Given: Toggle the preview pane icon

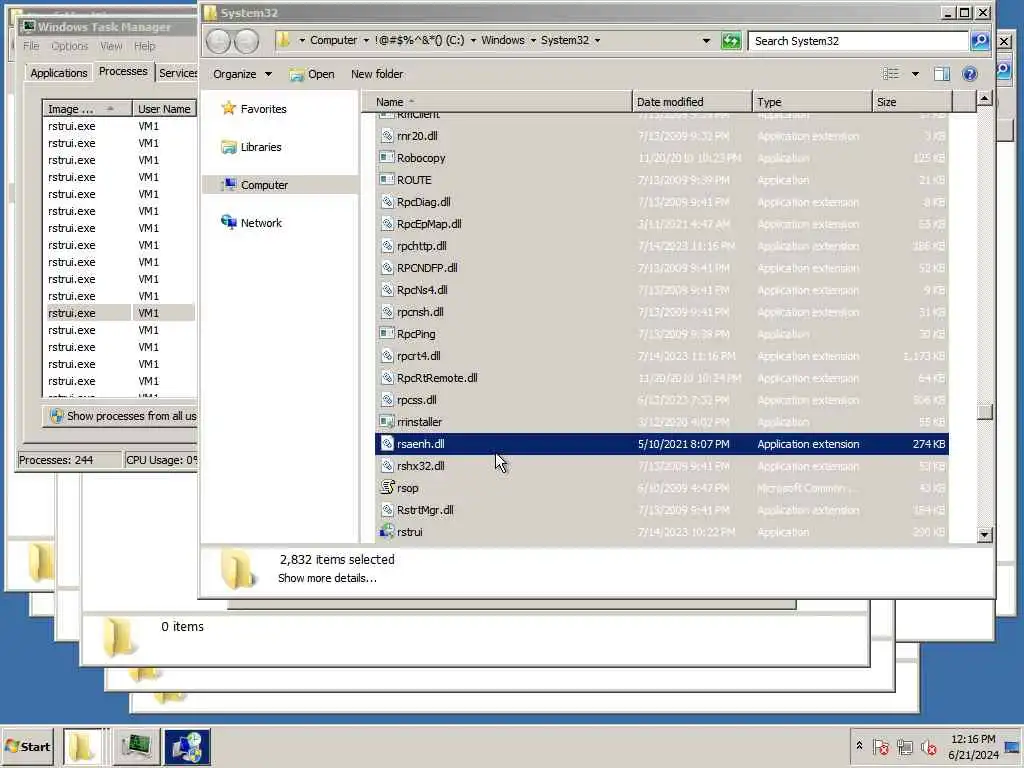Looking at the screenshot, I should click(942, 74).
